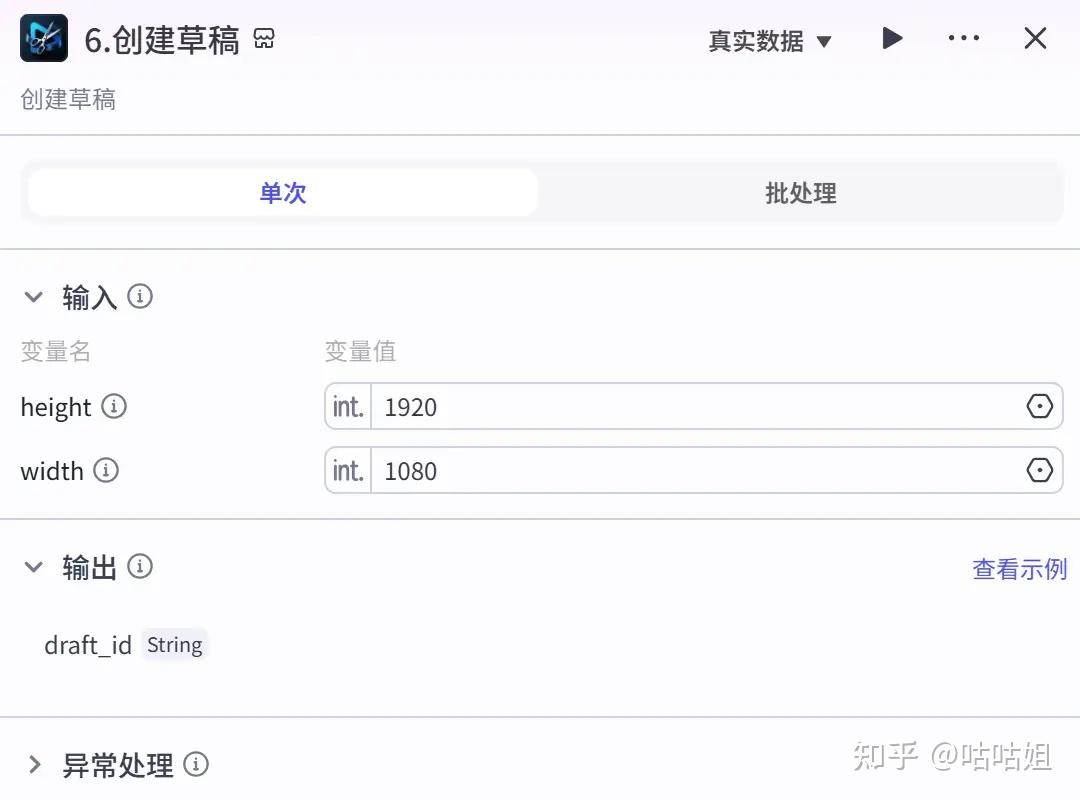Switch to the 批处理 tab
The image size is (1080, 800).
click(x=800, y=193)
